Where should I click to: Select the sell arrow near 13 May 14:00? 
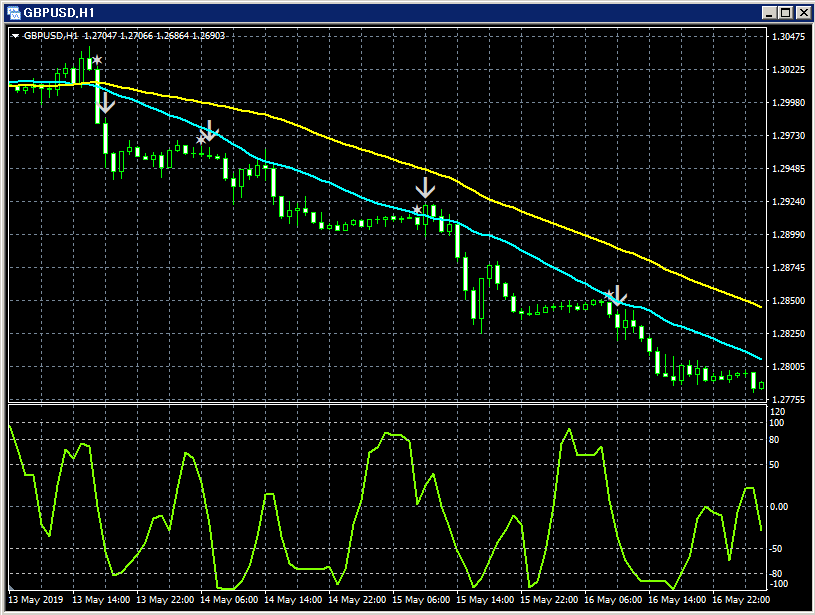tap(106, 103)
